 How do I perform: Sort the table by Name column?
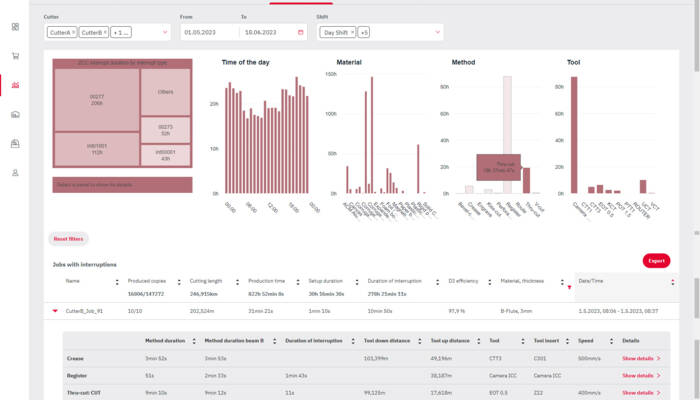click(117, 281)
